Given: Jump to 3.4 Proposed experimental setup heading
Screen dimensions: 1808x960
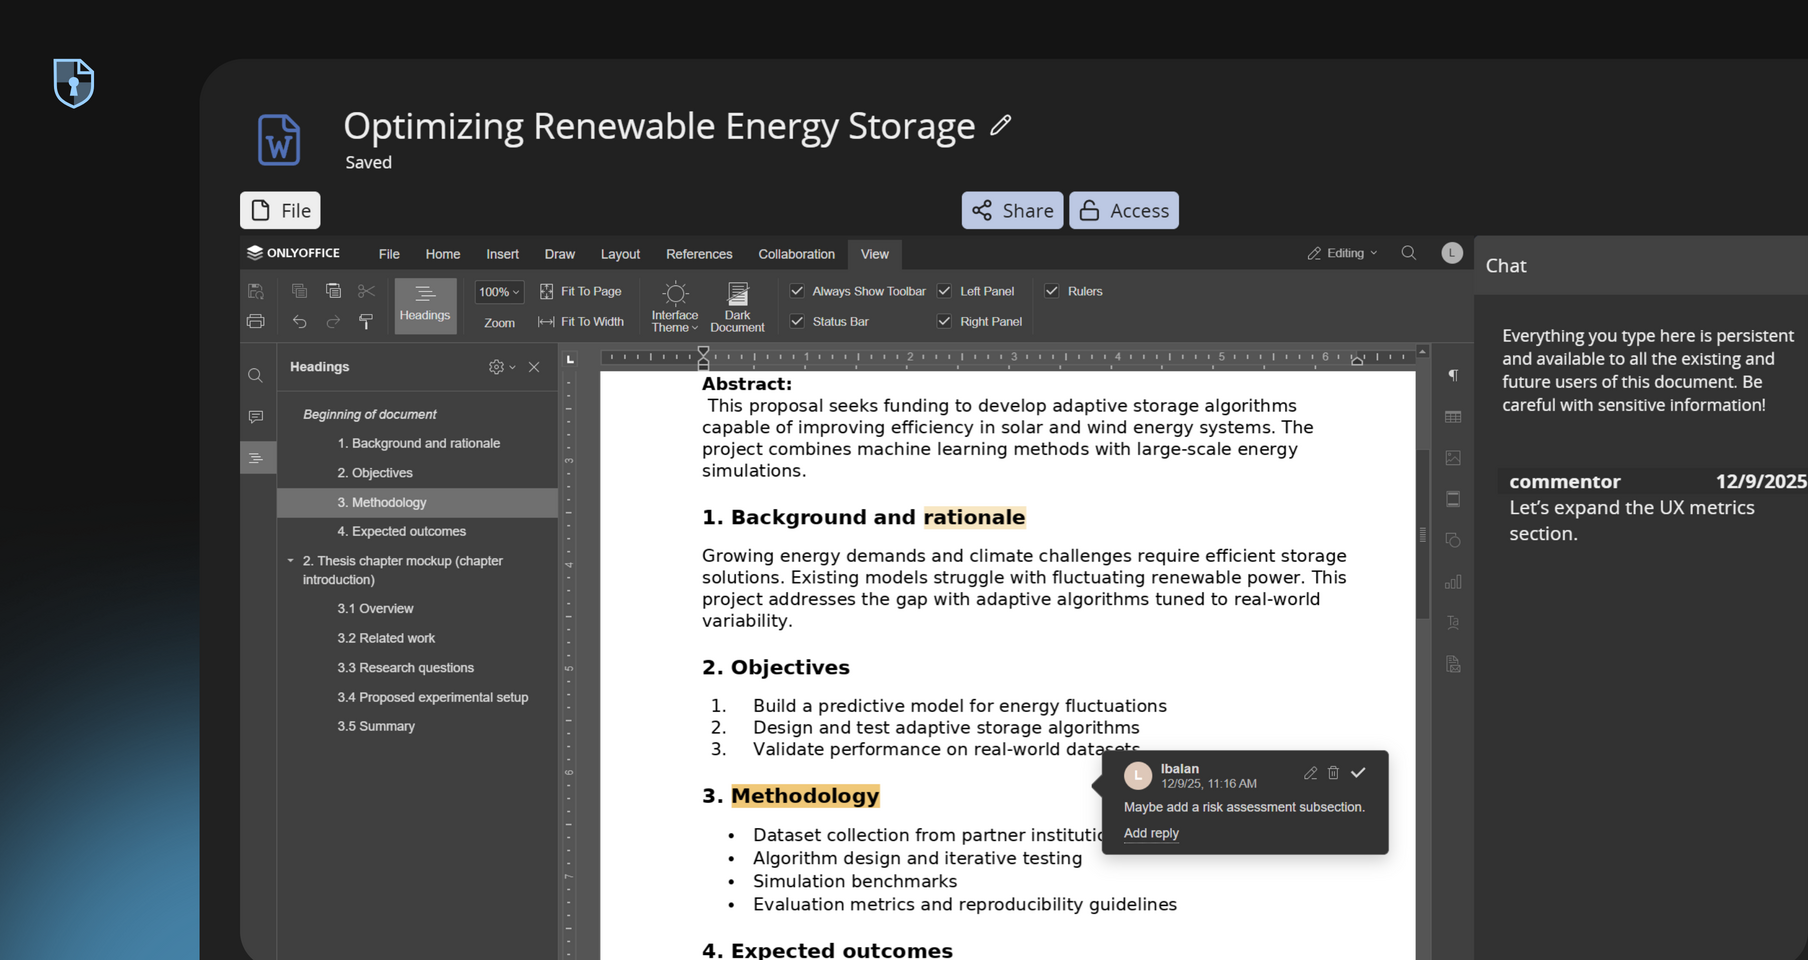Looking at the screenshot, I should point(432,697).
